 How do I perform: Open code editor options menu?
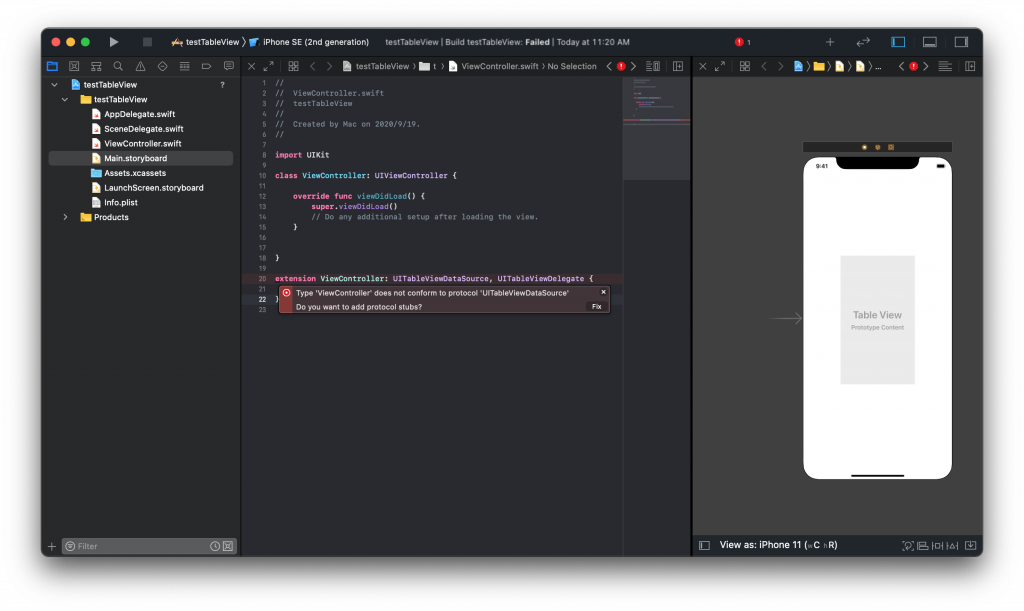coord(652,66)
